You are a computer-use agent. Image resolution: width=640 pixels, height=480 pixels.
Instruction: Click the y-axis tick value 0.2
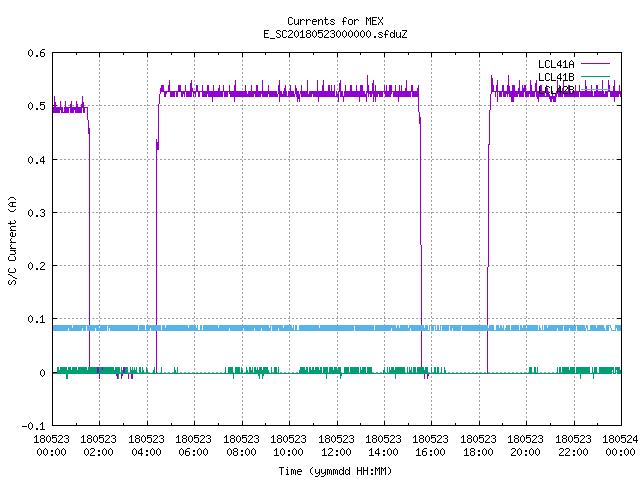click(x=36, y=266)
